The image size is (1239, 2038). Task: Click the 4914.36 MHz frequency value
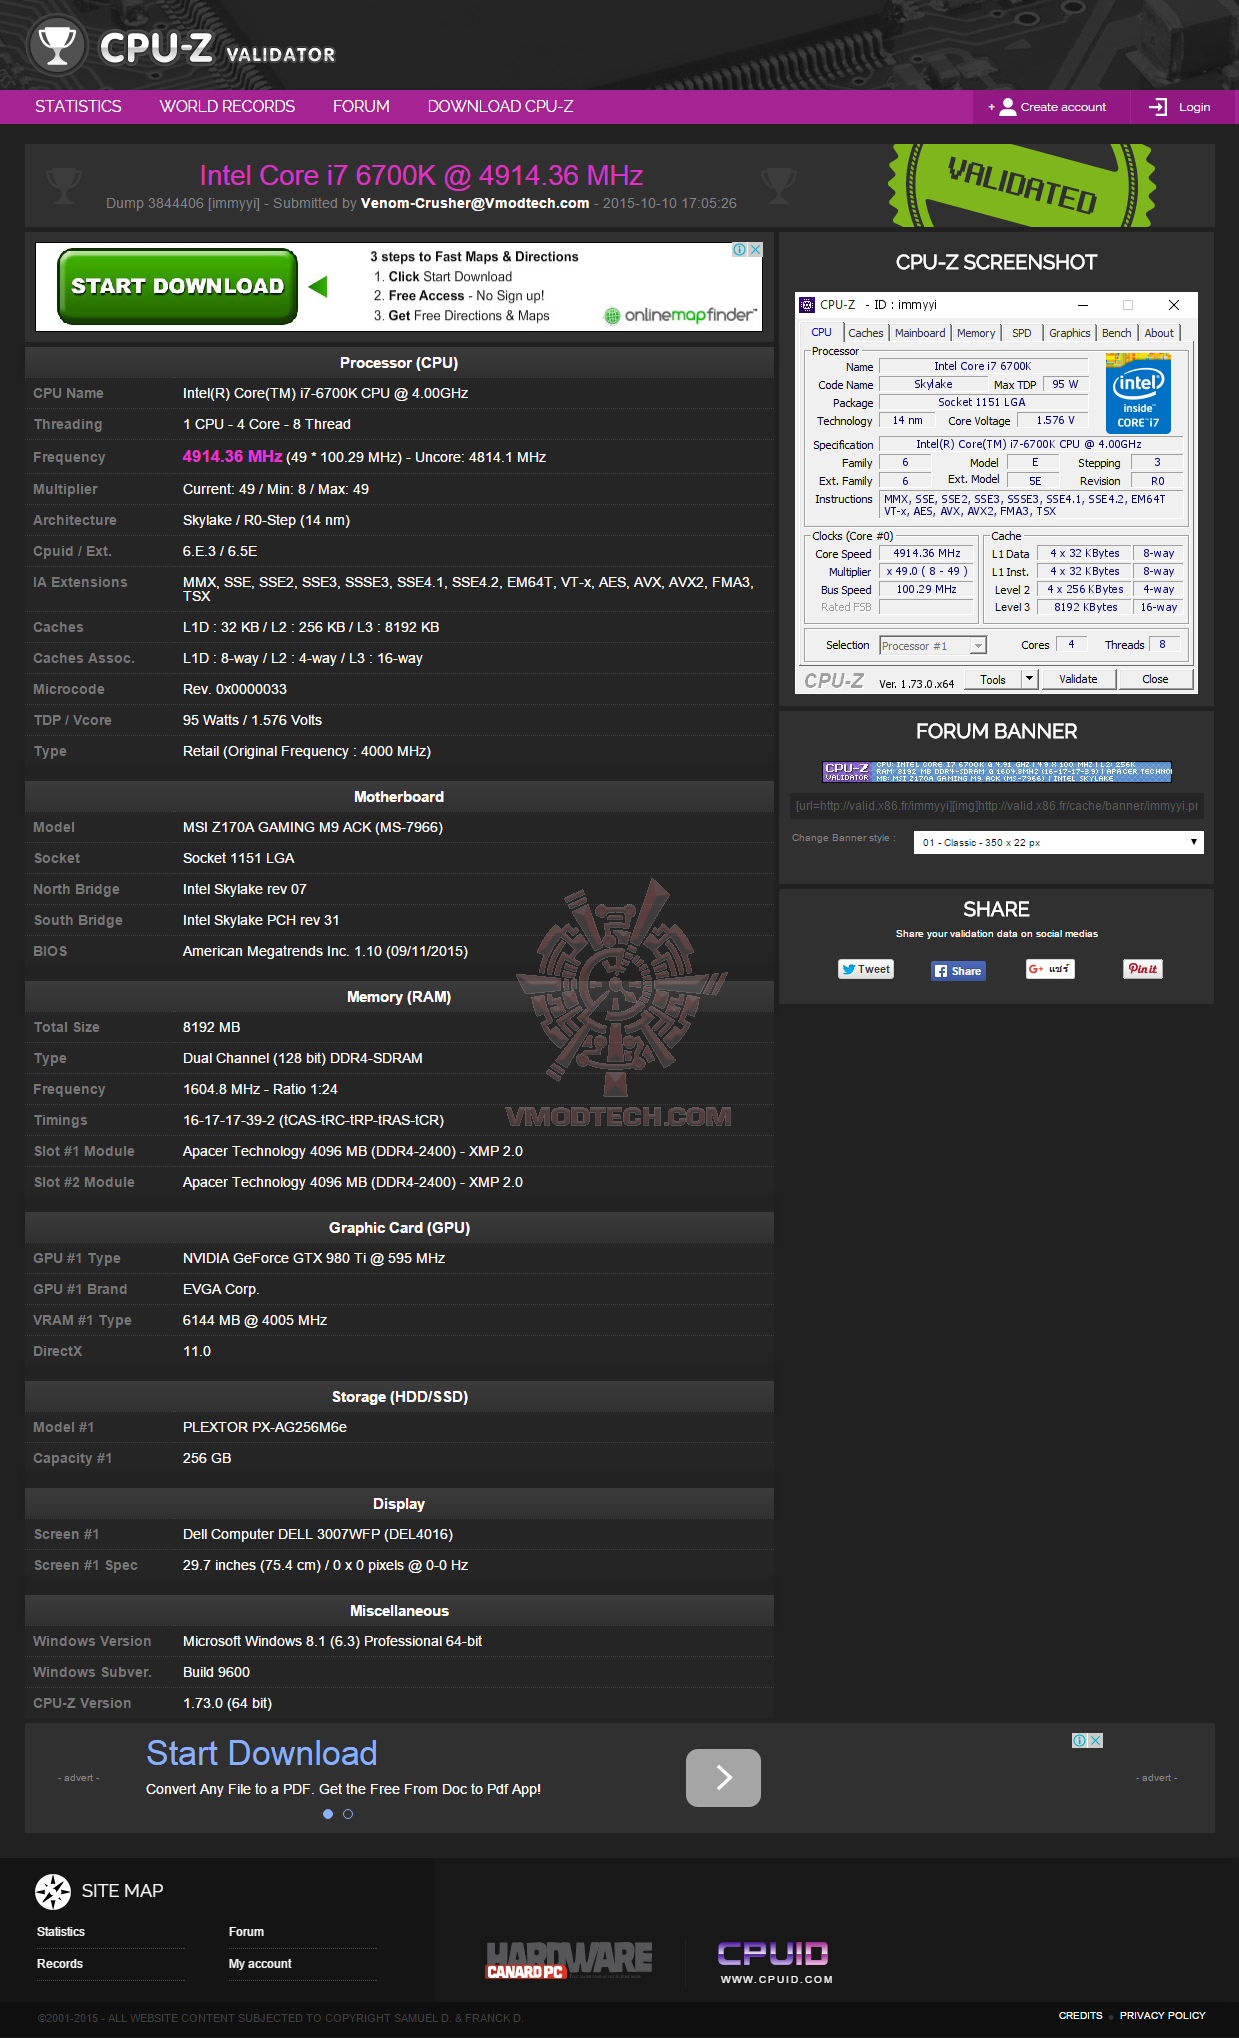(232, 456)
